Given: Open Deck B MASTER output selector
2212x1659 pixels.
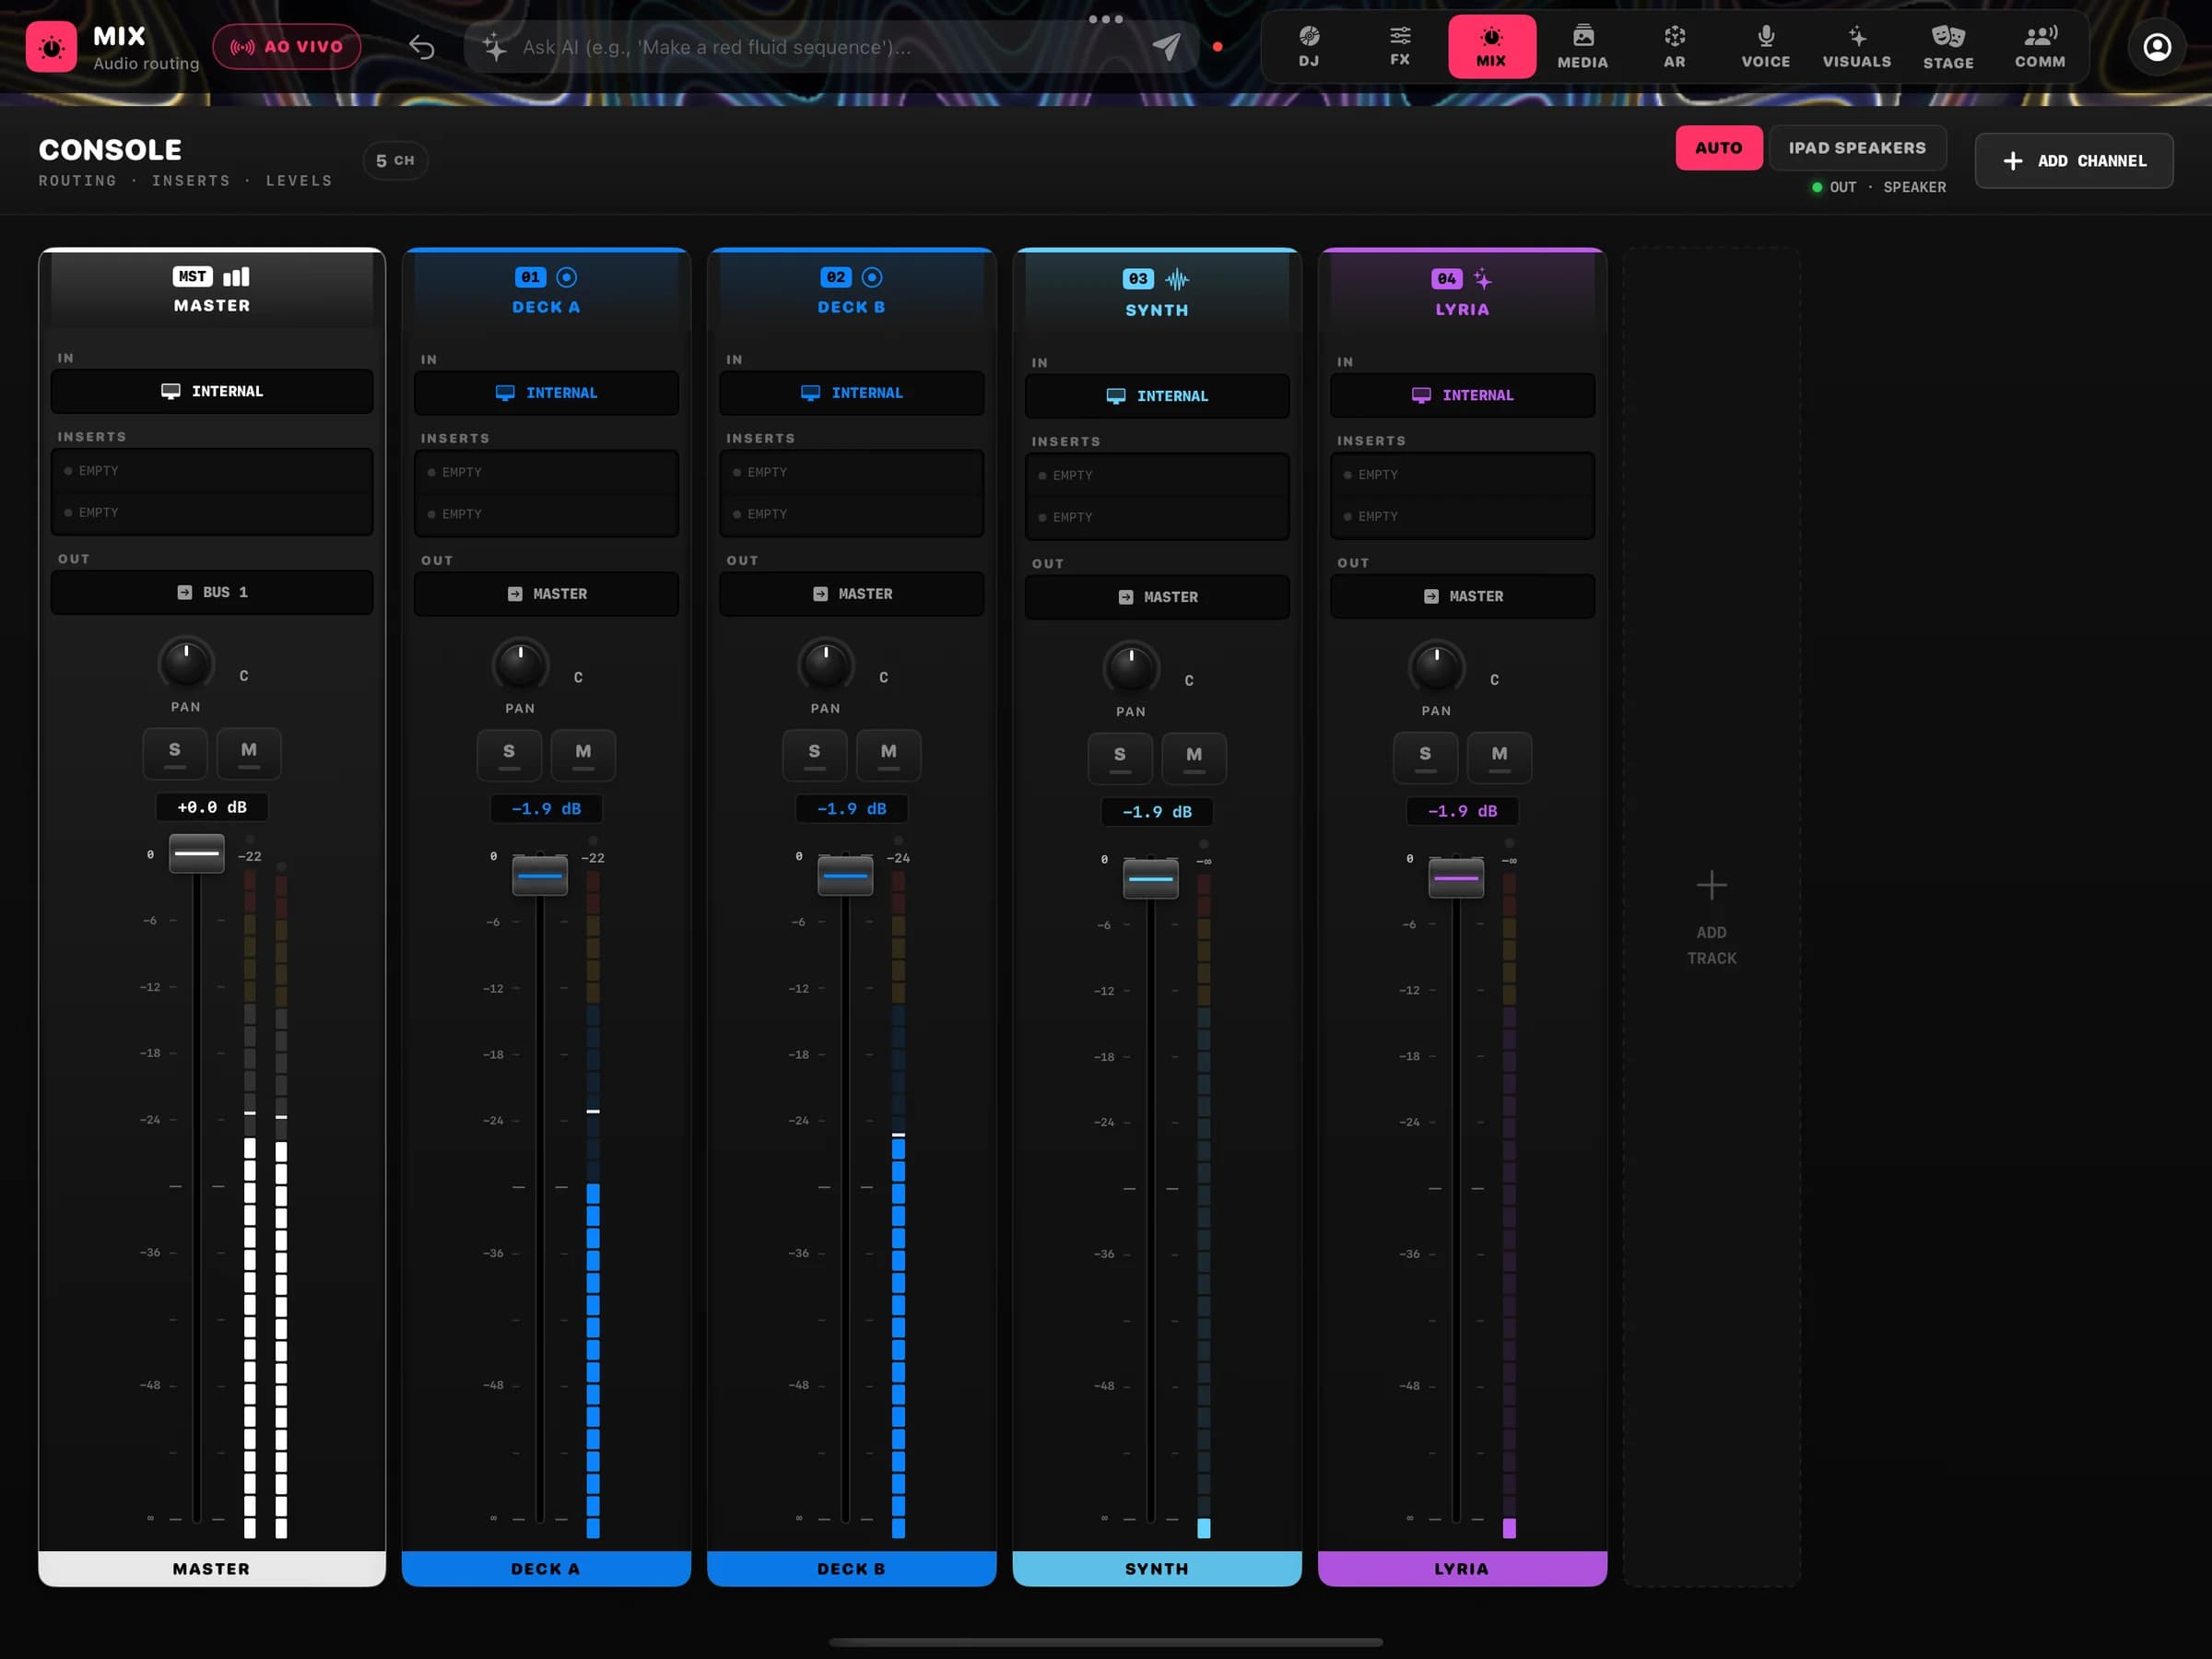Looking at the screenshot, I should (851, 594).
